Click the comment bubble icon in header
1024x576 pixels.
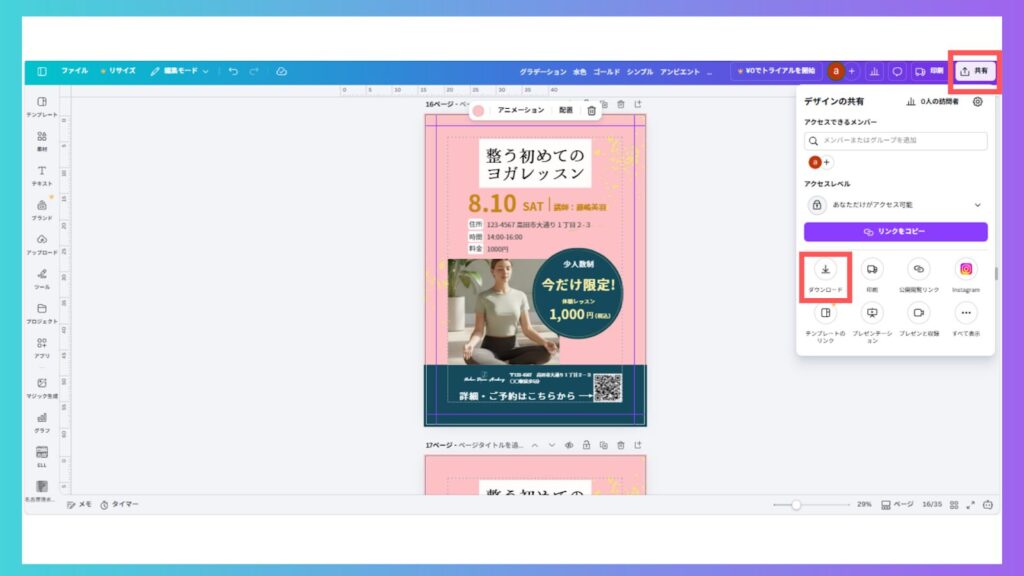point(897,71)
